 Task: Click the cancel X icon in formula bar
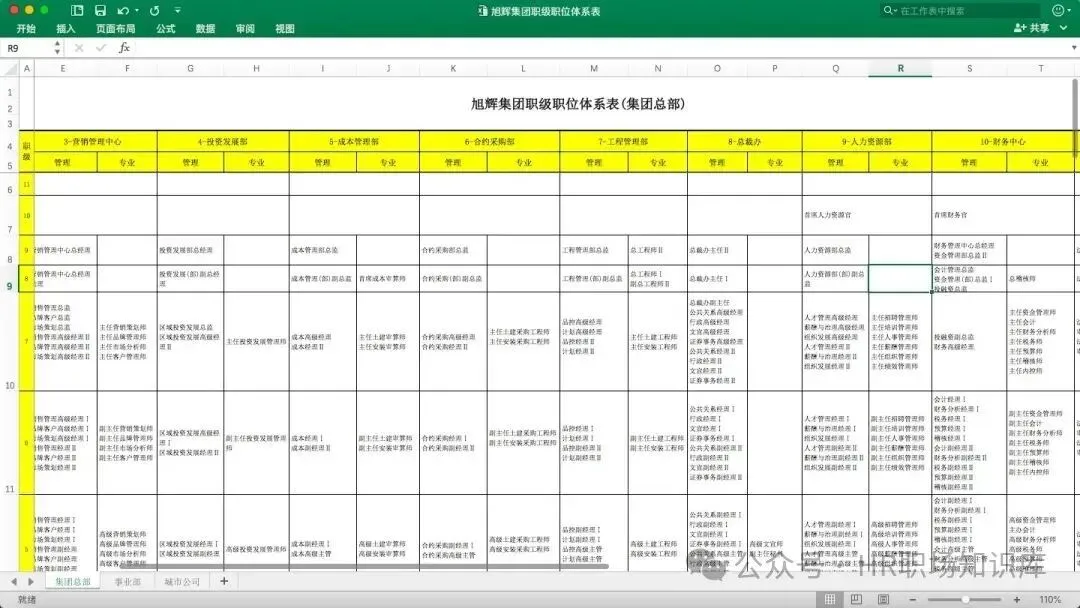(79, 48)
